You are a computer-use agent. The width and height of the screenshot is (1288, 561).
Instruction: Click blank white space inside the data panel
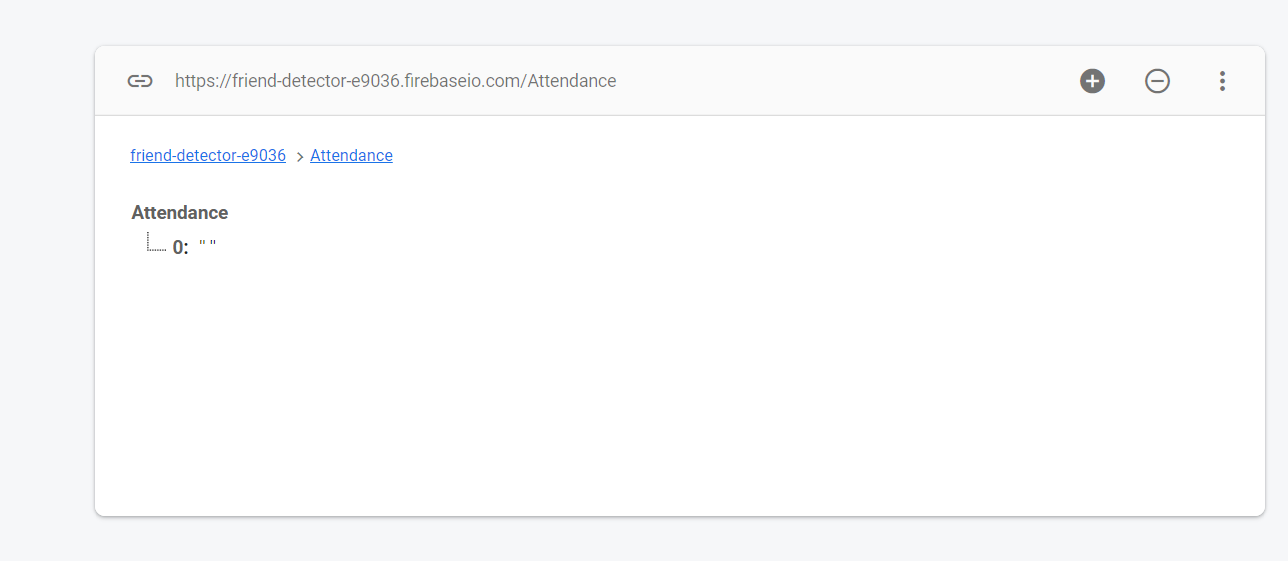coord(680,380)
